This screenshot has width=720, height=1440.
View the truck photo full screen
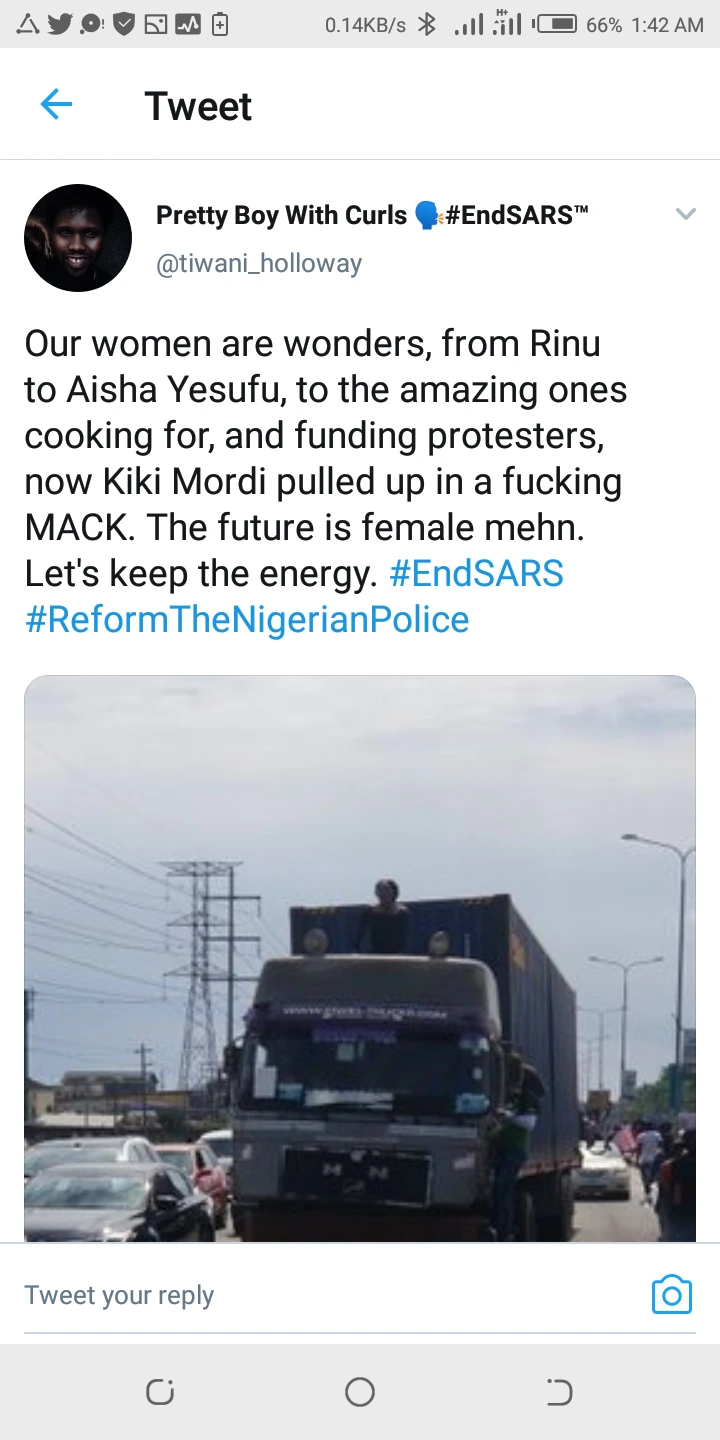pos(359,958)
